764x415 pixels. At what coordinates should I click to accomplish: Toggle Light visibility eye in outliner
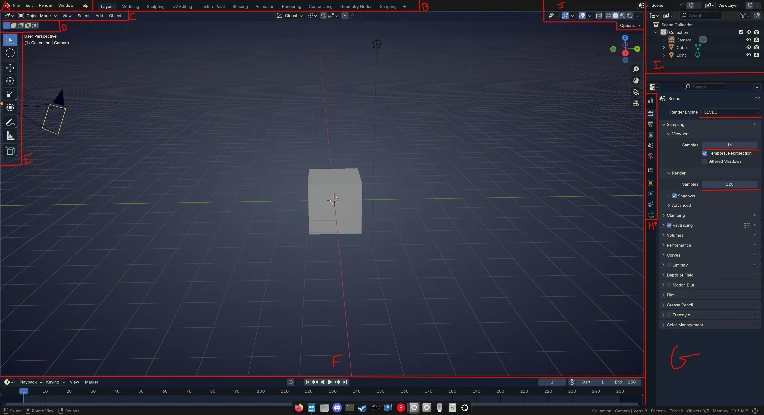click(748, 55)
